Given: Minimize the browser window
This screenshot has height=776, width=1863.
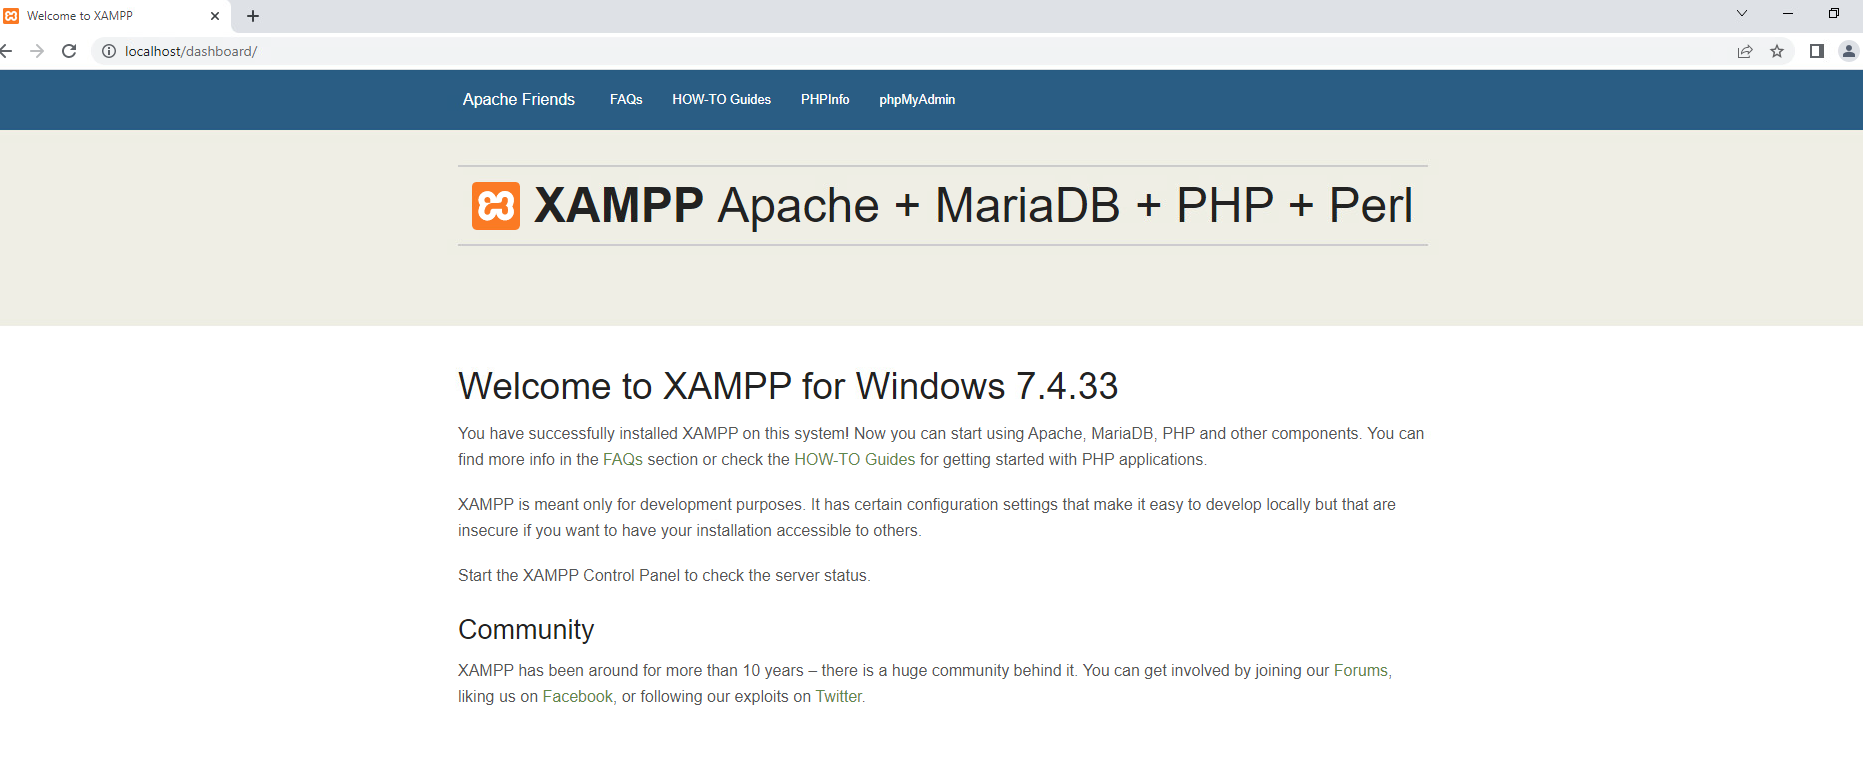Looking at the screenshot, I should tap(1788, 14).
